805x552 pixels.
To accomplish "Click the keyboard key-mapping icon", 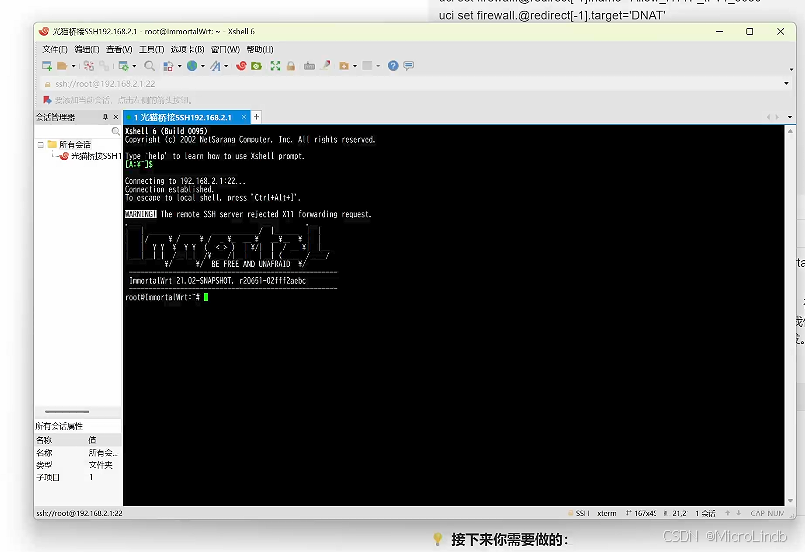I will pyautogui.click(x=309, y=66).
